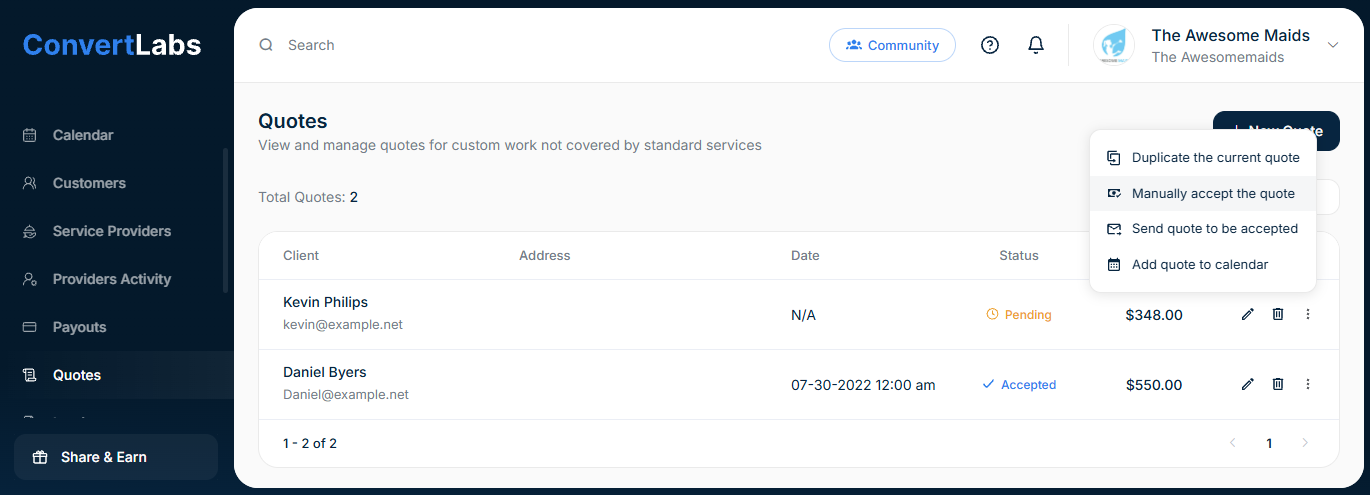This screenshot has width=1370, height=495.
Task: Edit Kevin Philips quote with pencil icon
Action: 1247,315
